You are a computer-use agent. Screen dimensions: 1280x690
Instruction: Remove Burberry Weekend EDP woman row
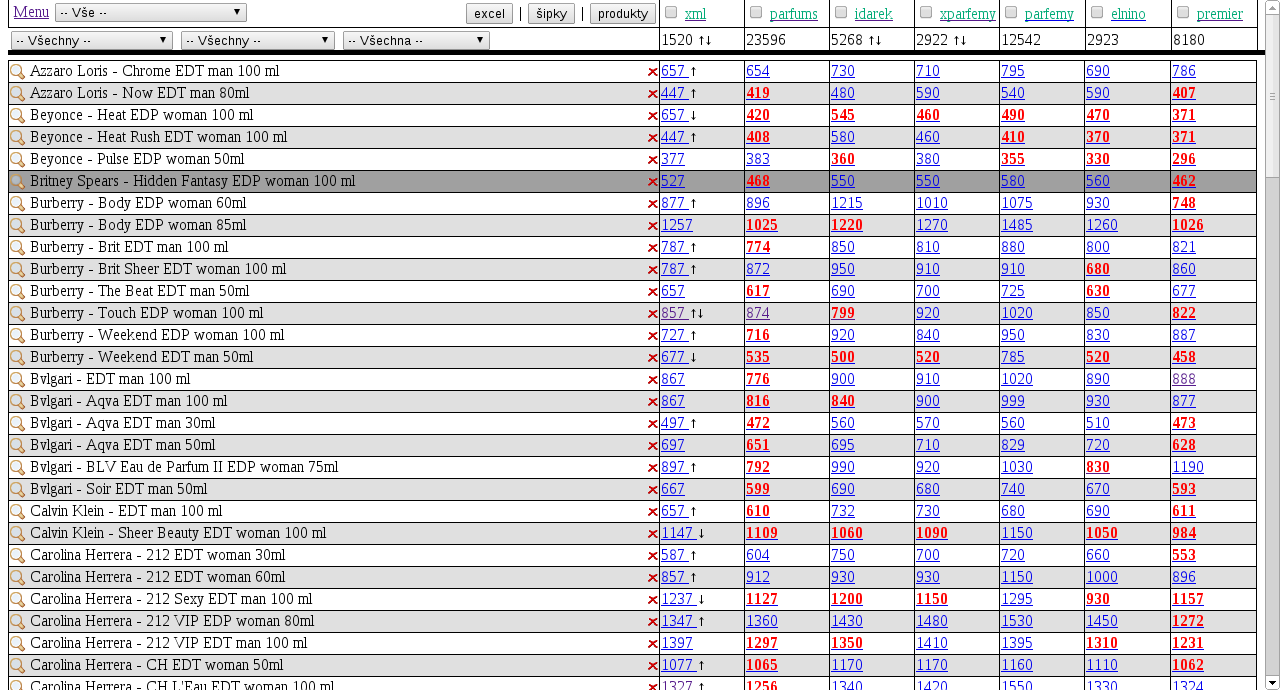pyautogui.click(x=652, y=336)
